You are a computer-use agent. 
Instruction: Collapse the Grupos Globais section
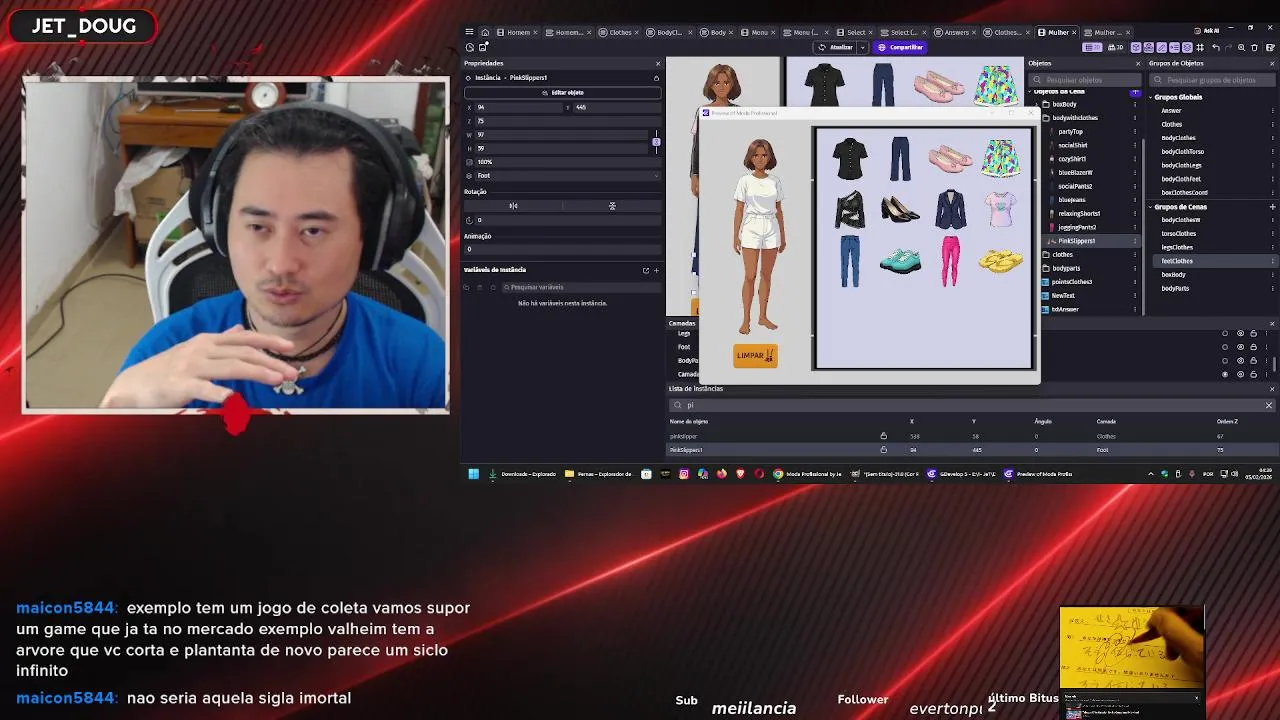(x=1150, y=97)
